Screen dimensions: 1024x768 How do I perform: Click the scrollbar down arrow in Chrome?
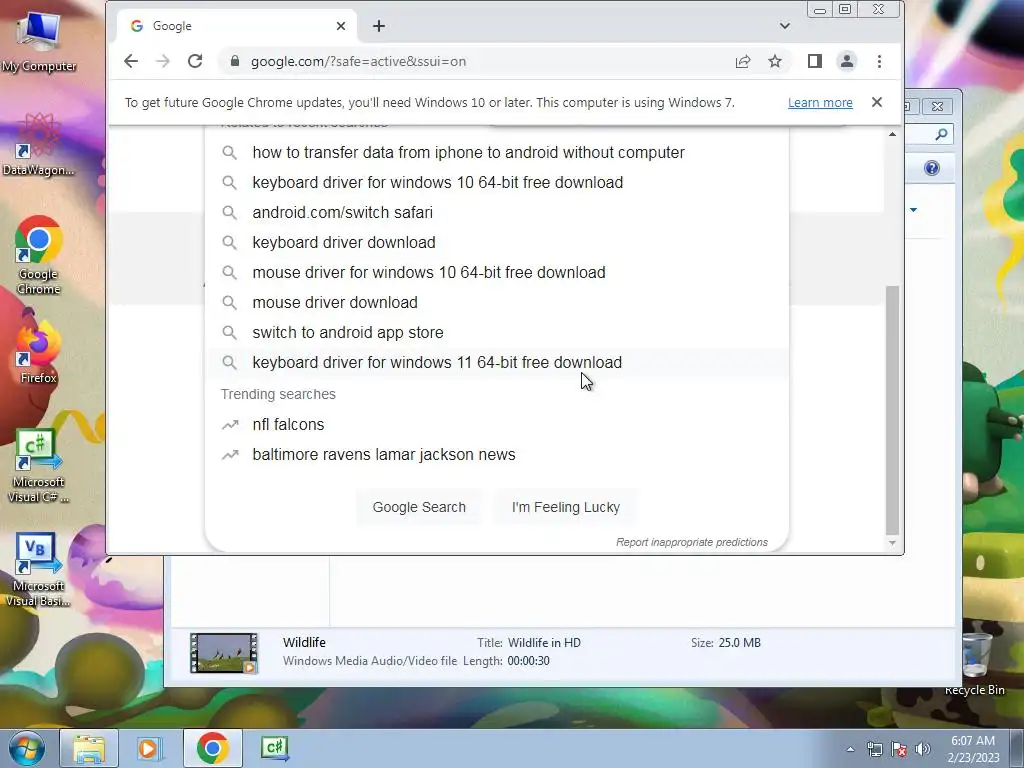click(892, 543)
